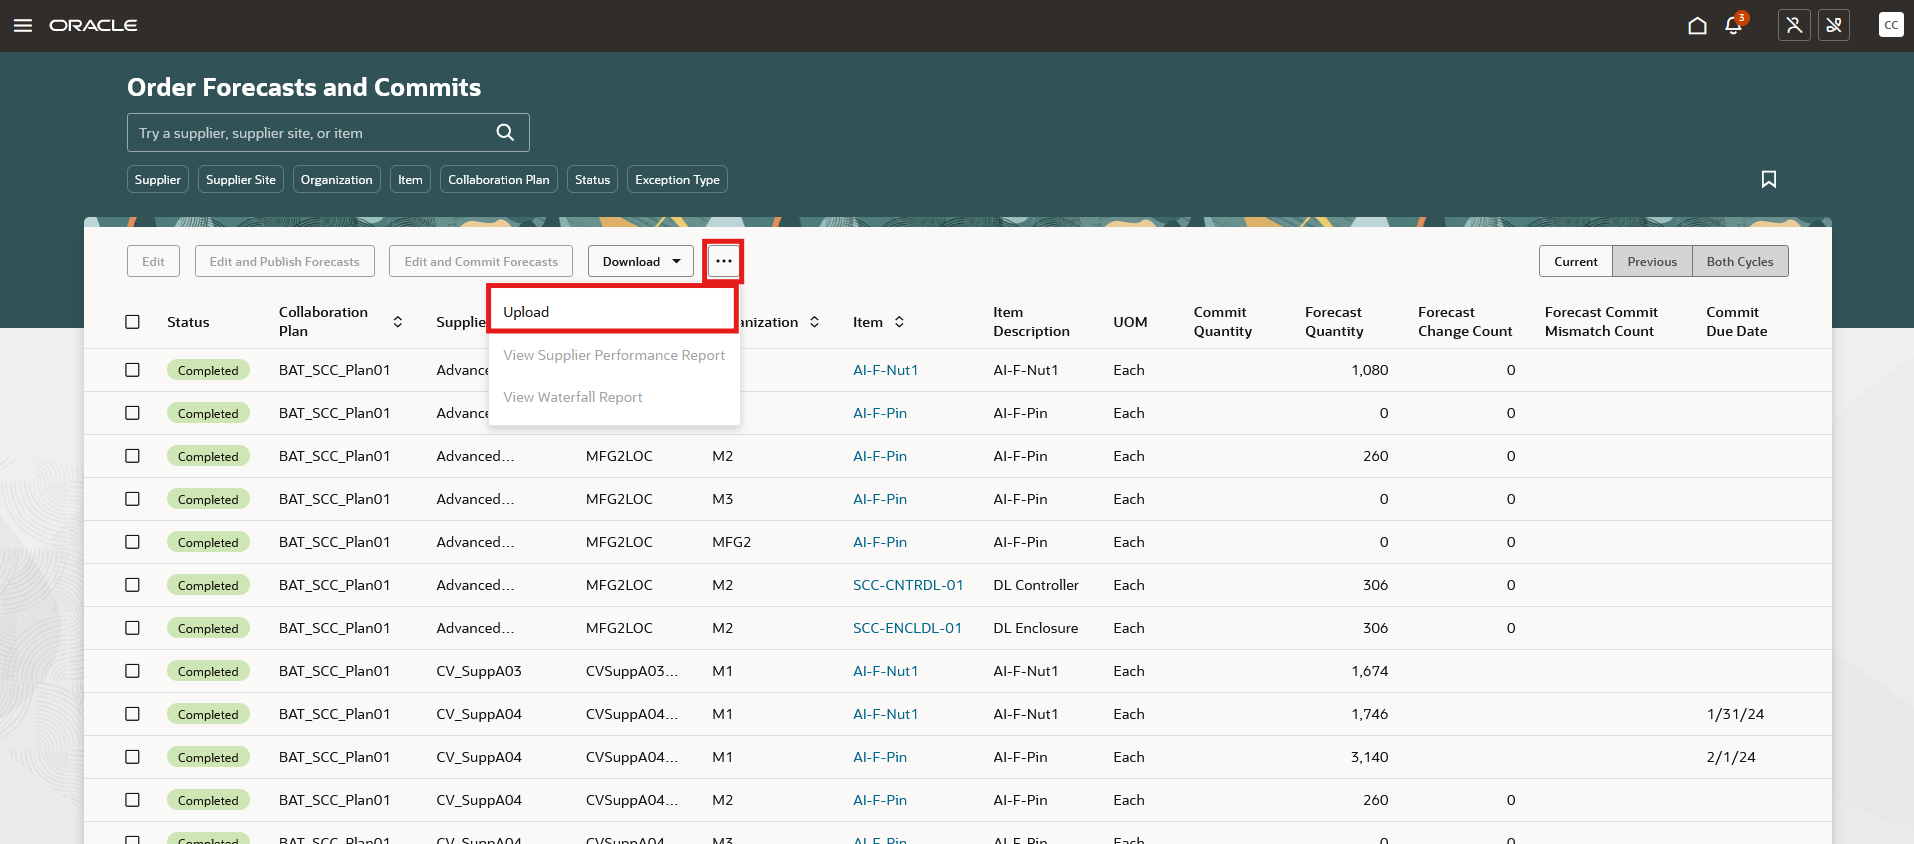Check the row with commit due 1/31/24
The width and height of the screenshot is (1914, 844).
click(x=132, y=714)
